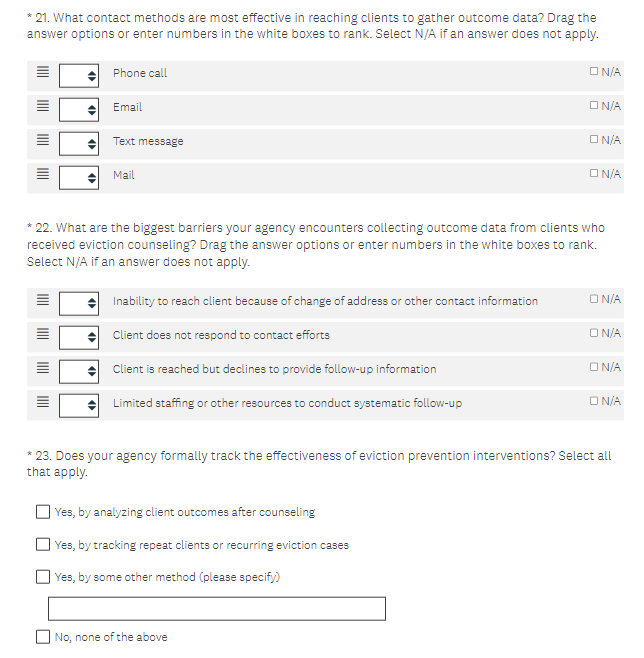The image size is (644, 658).
Task: Check N/A for Email
Action: pyautogui.click(x=595, y=106)
